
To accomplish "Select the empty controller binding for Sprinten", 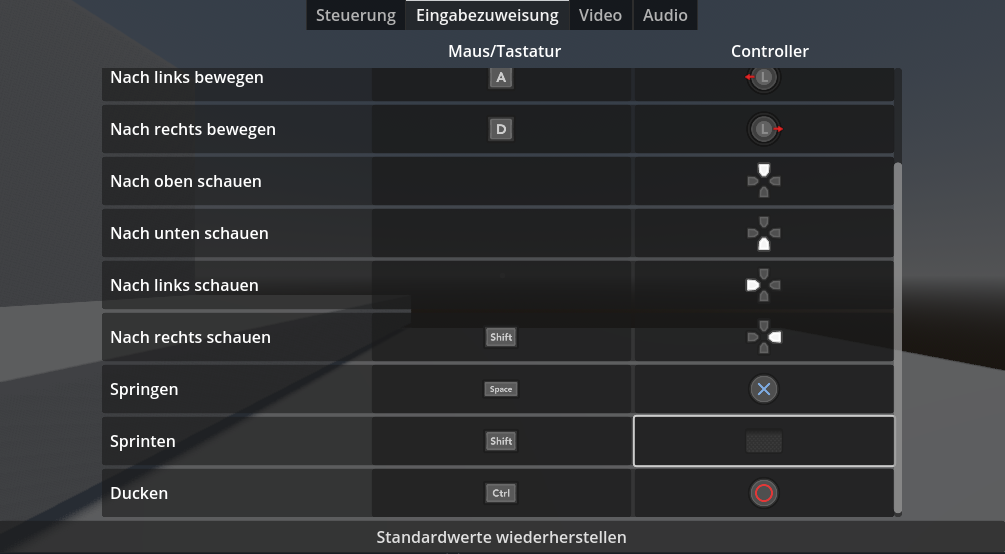I will [x=764, y=441].
